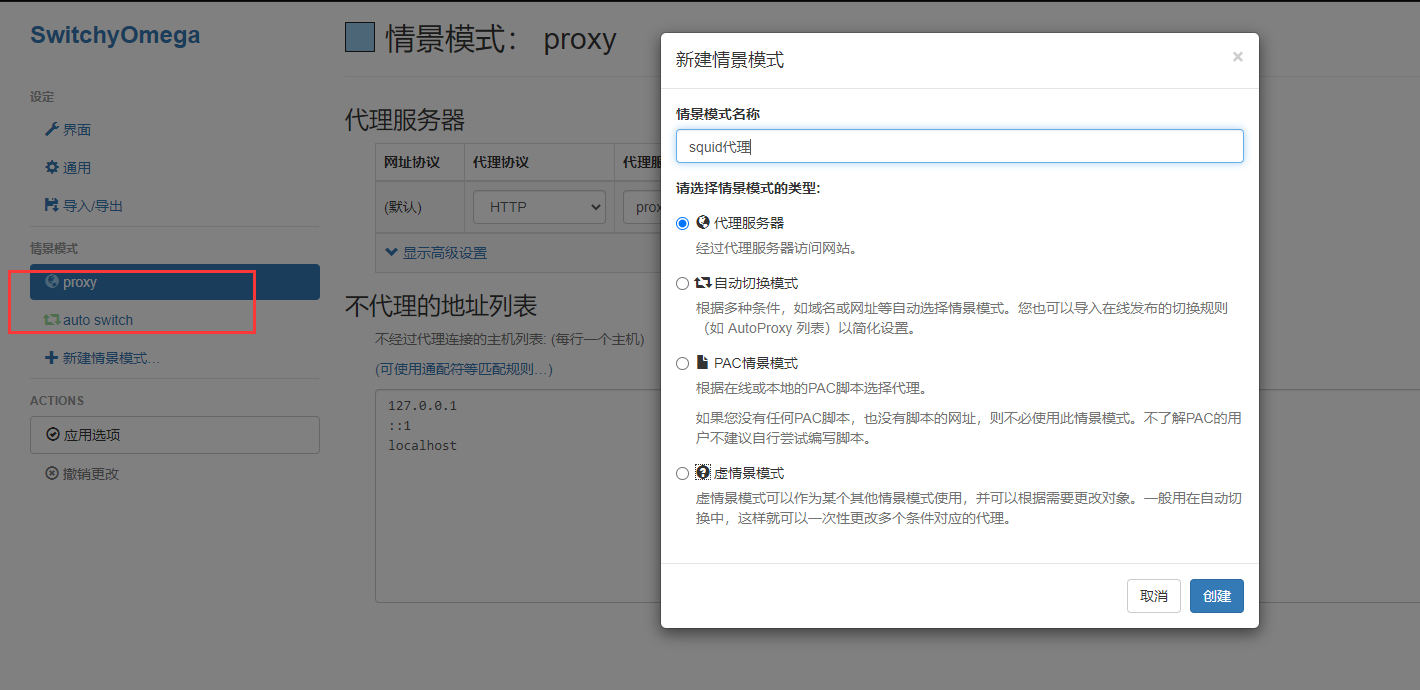Click the flag icon beside 导入/导出
The image size is (1420, 690).
click(52, 205)
